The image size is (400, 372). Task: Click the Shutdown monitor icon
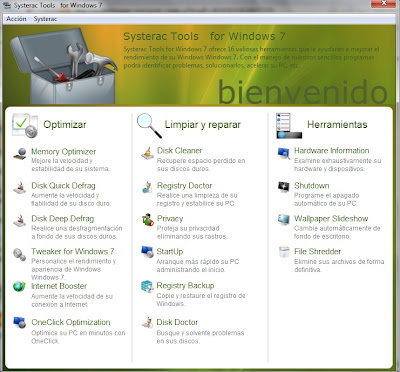(284, 187)
